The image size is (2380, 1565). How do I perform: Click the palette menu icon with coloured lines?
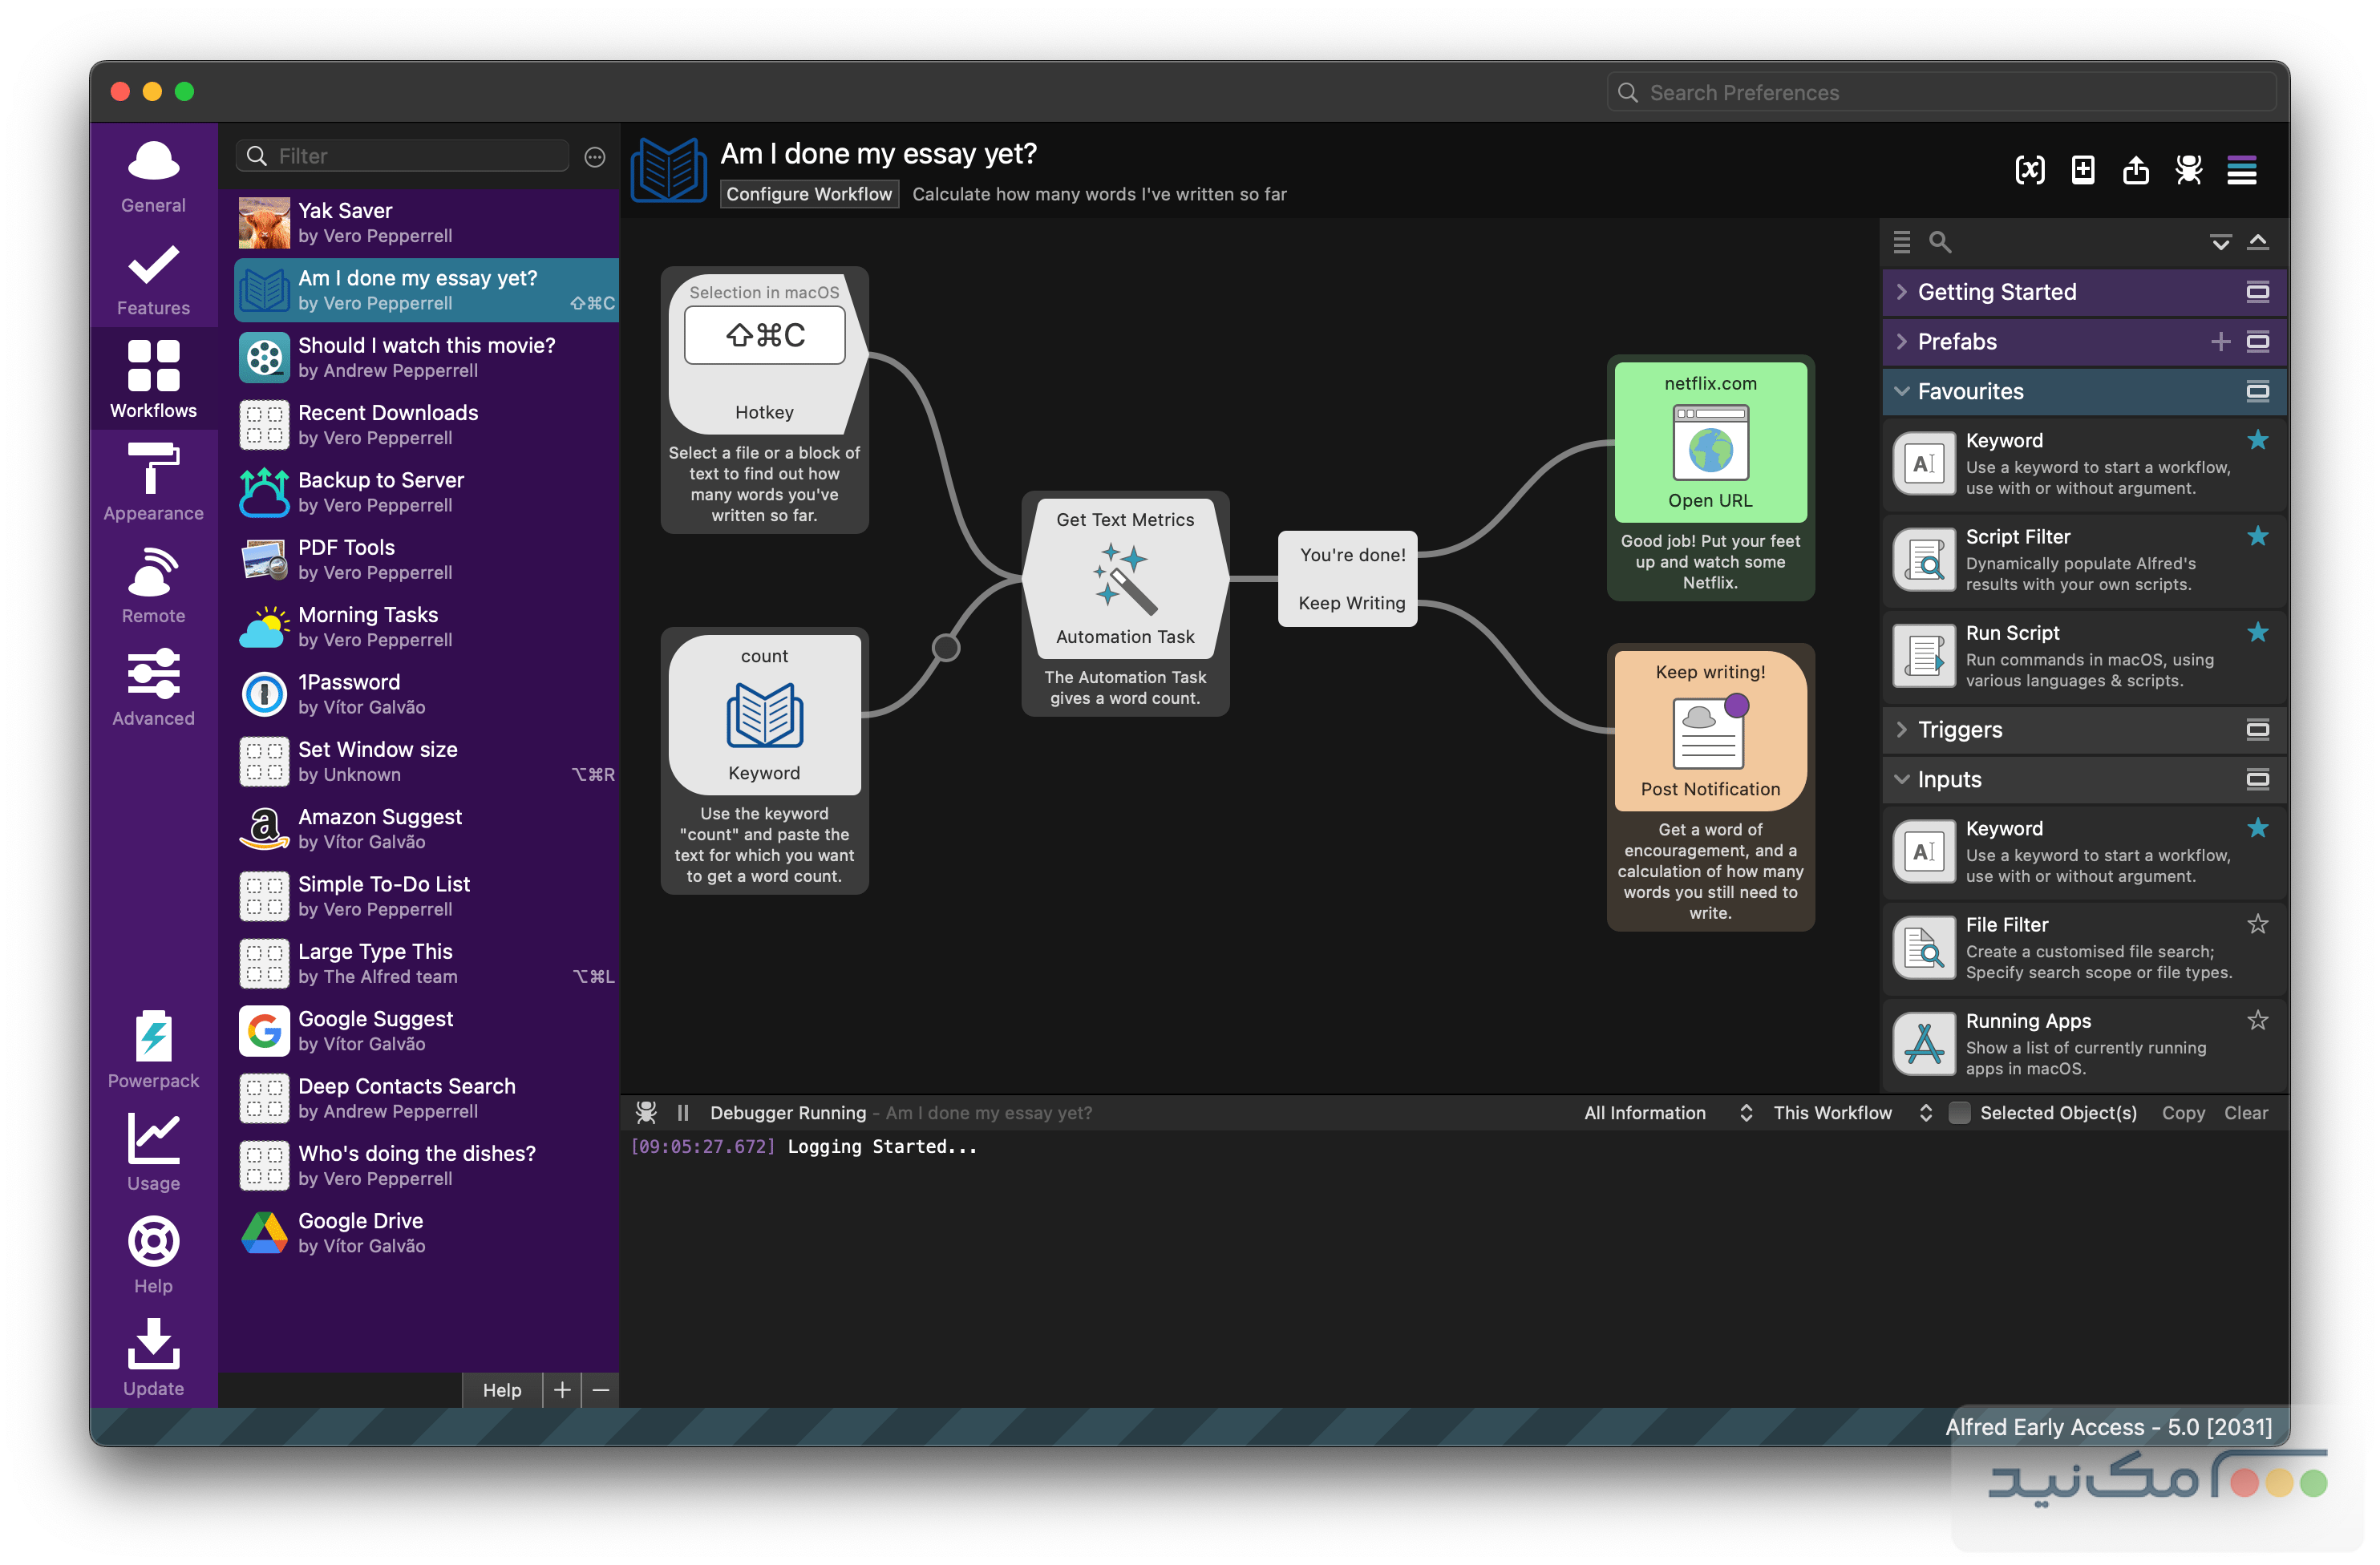pos(2241,170)
